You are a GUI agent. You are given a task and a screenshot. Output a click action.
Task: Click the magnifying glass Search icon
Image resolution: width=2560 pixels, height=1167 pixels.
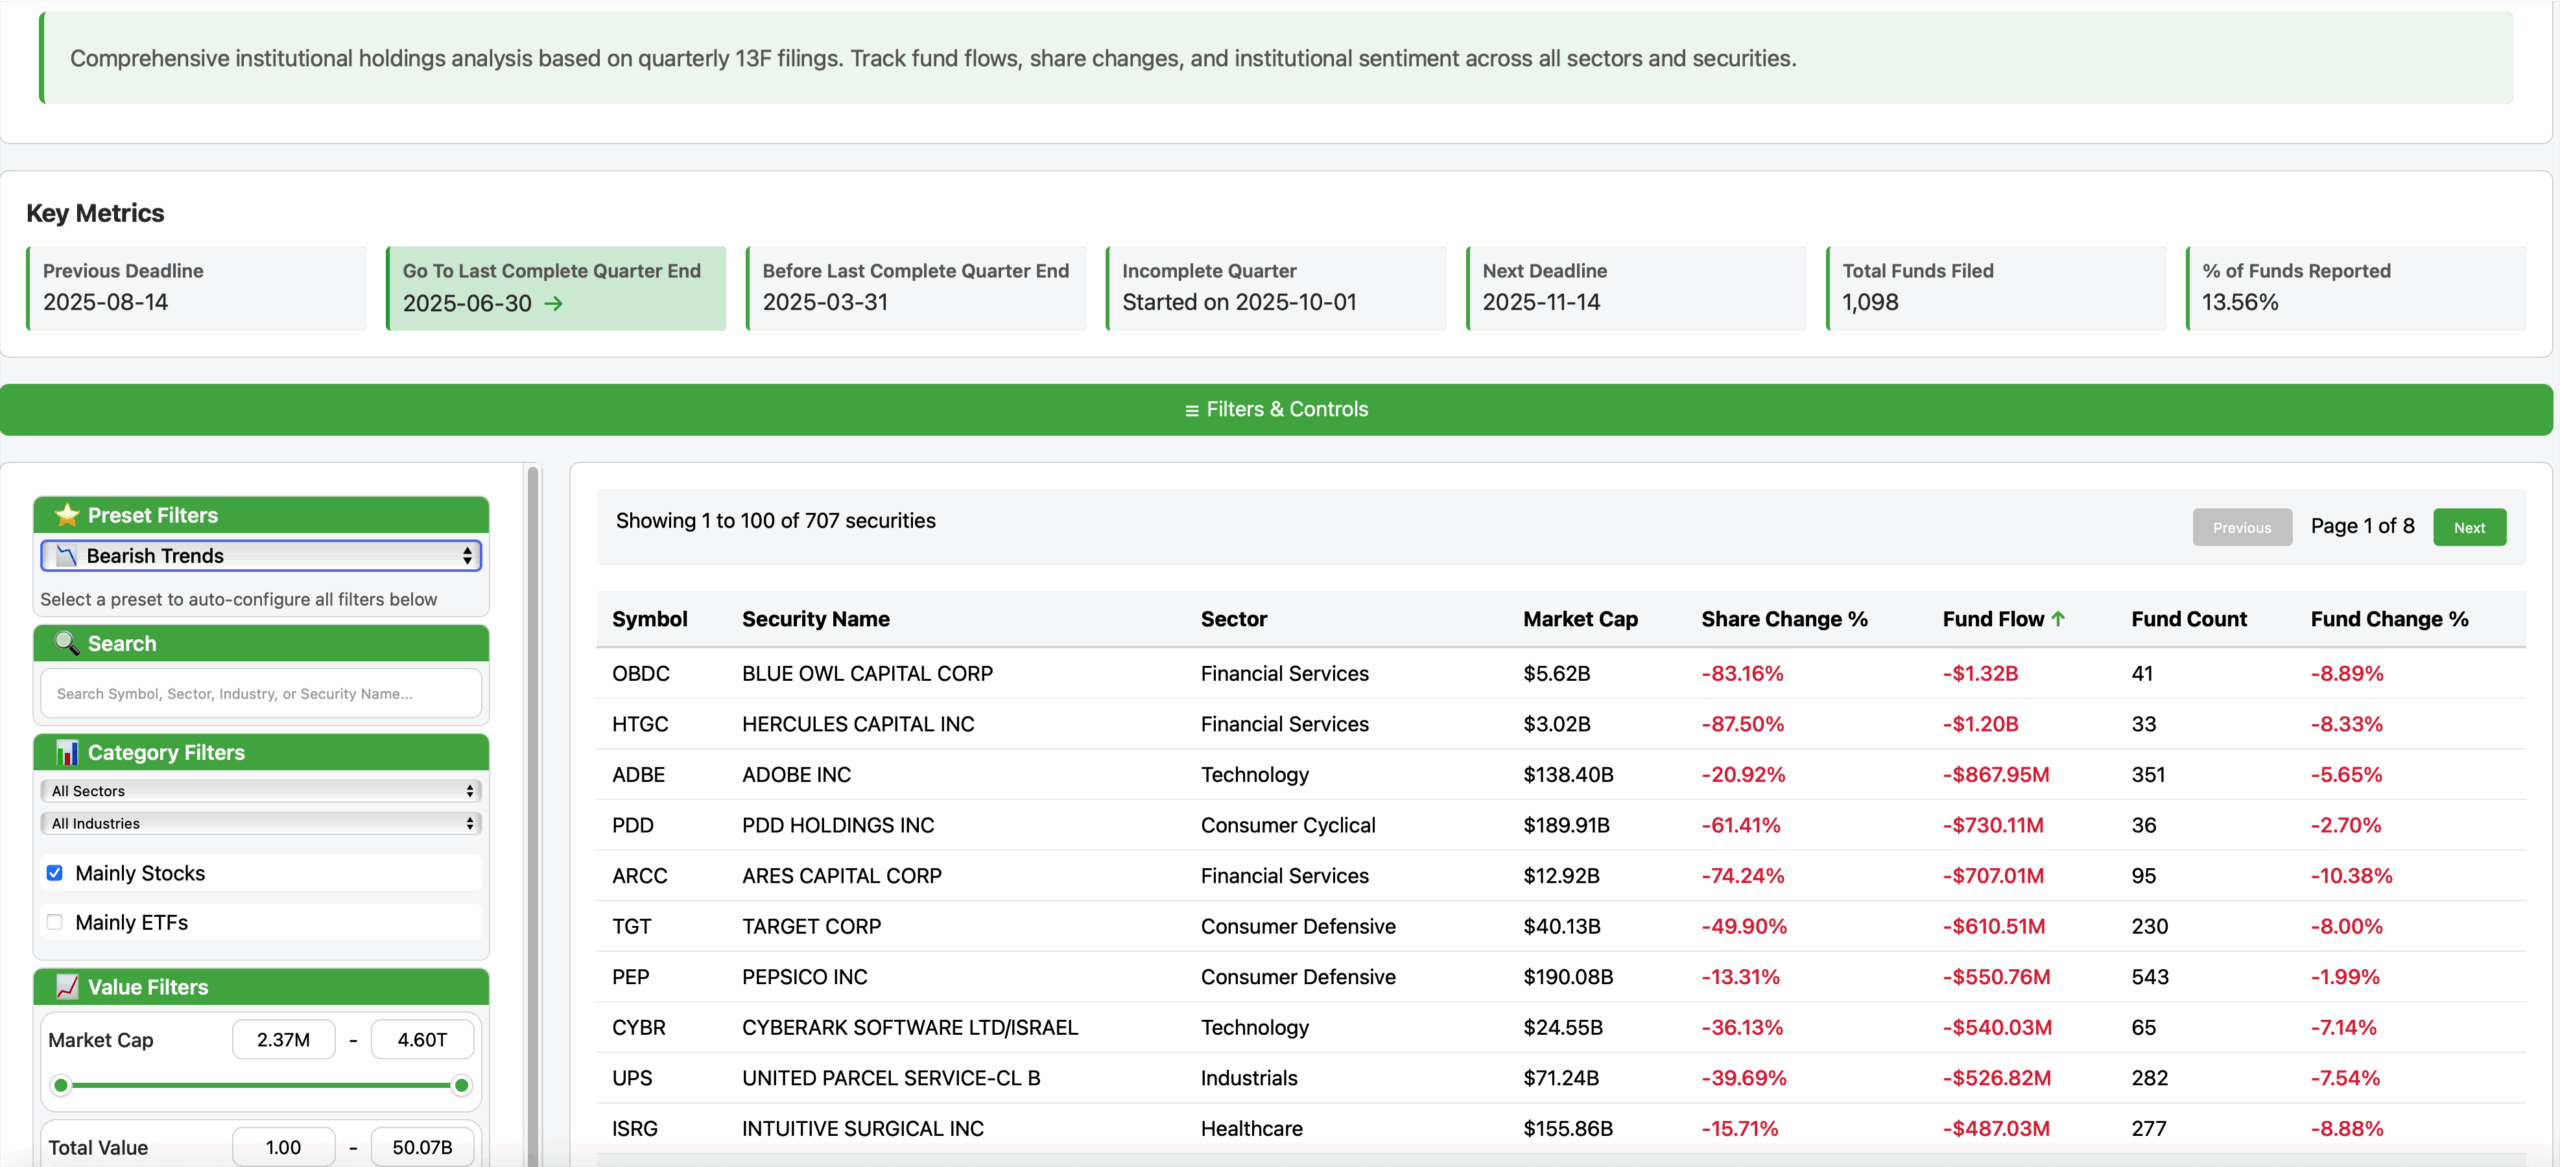[x=67, y=643]
